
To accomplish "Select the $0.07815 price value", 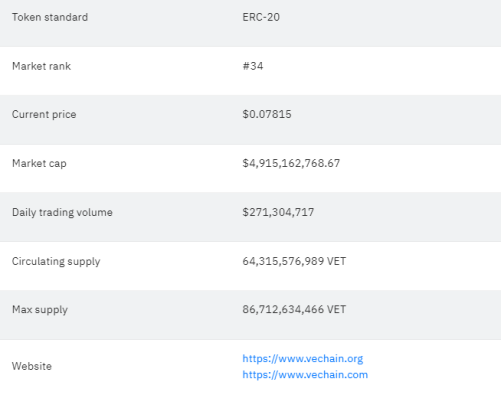I will pos(267,114).
